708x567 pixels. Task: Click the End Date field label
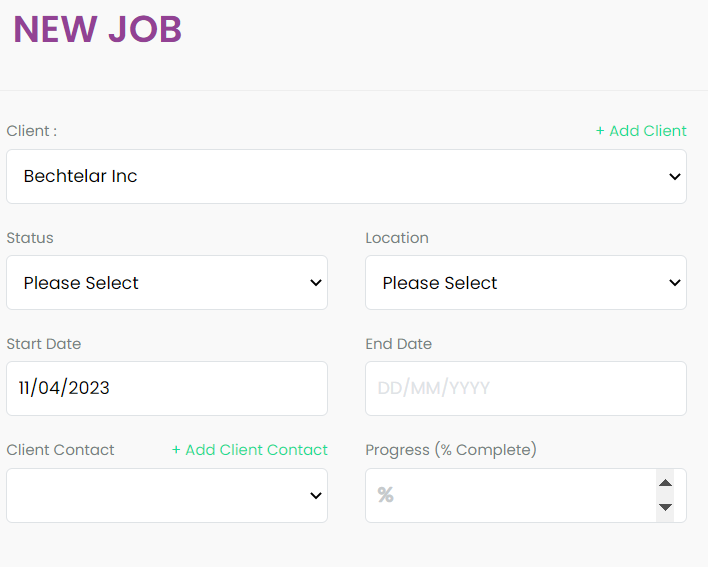(x=398, y=344)
